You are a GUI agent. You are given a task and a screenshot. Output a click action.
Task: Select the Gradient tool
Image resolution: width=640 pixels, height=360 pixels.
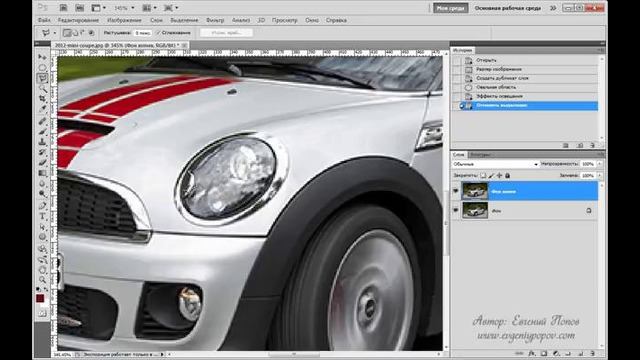42,173
